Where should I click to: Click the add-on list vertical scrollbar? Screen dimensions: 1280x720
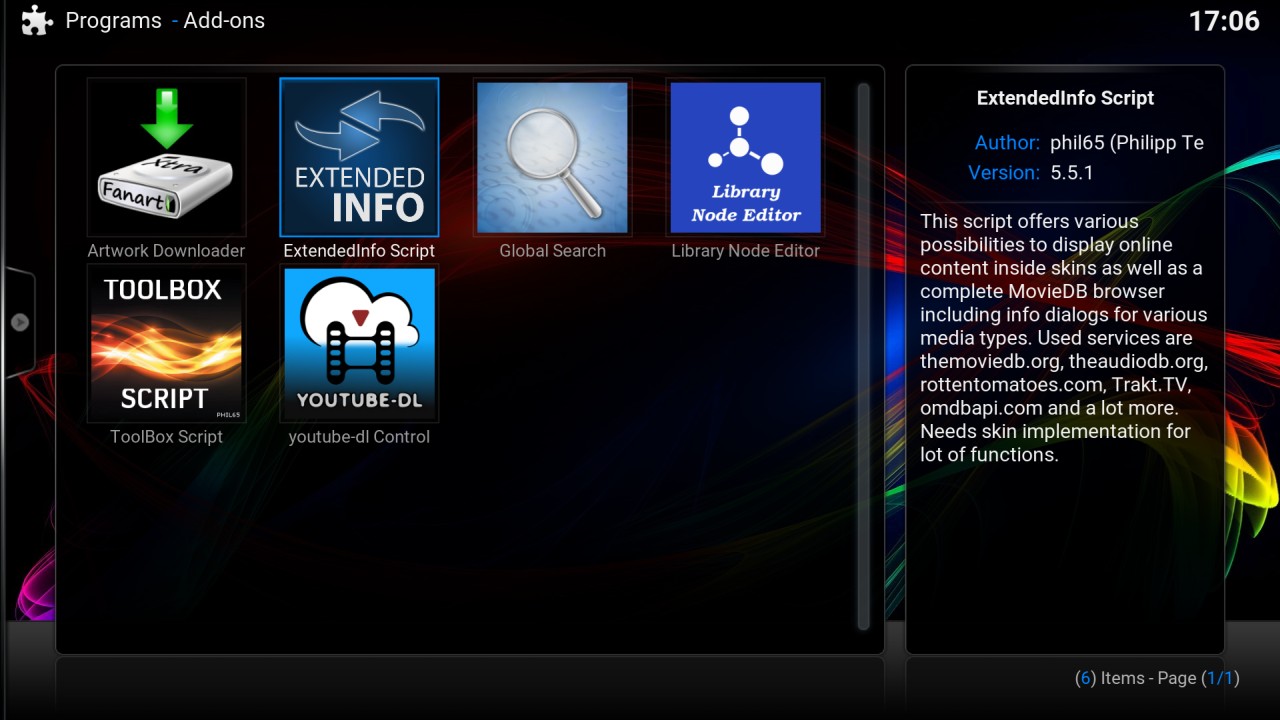click(x=863, y=356)
